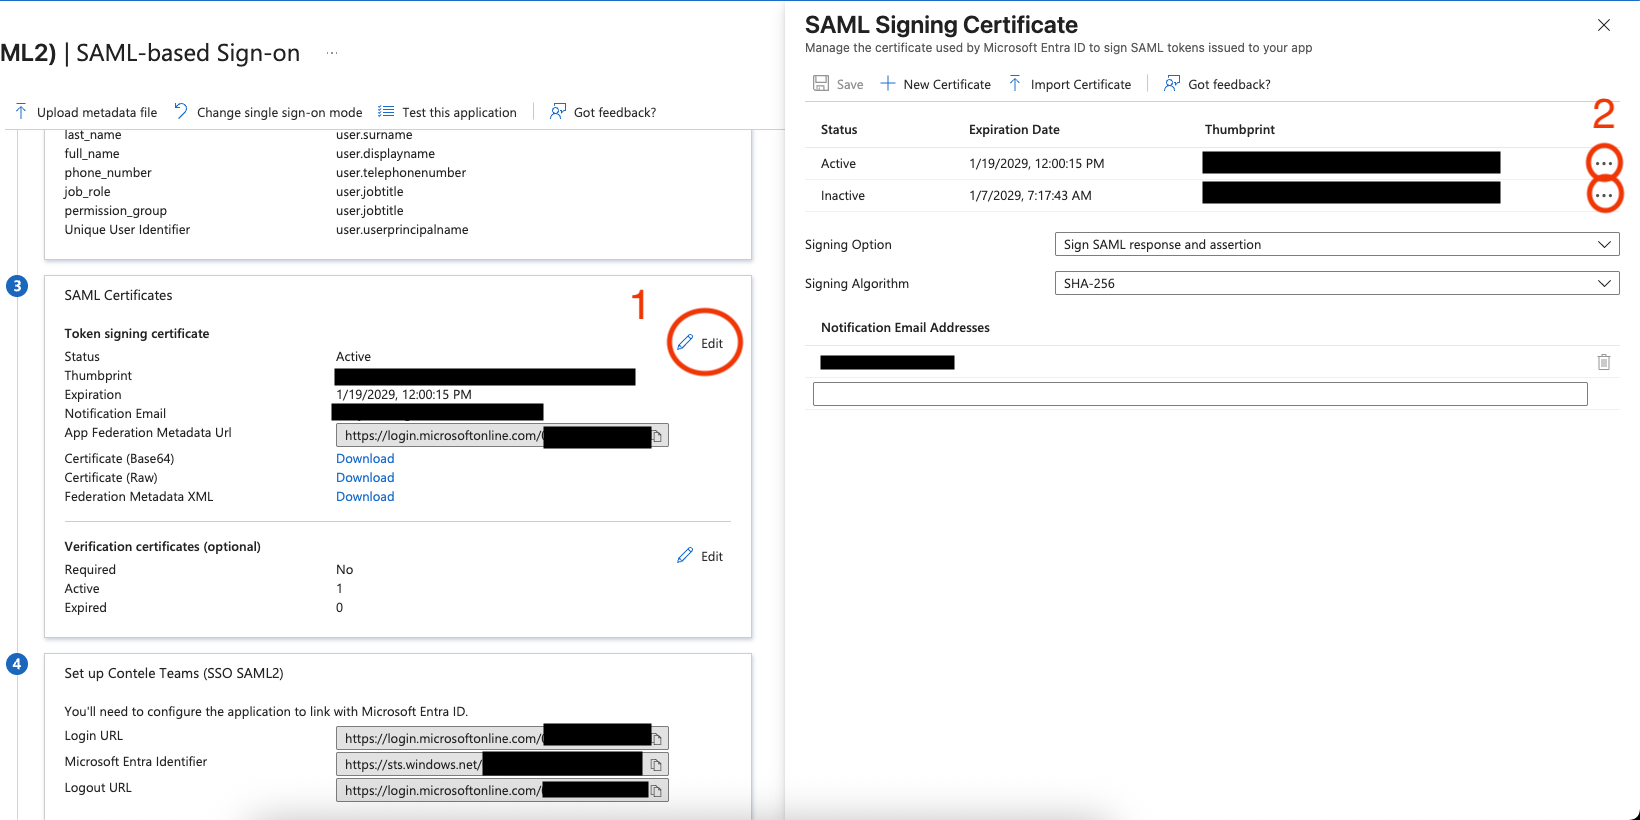1640x820 pixels.
Task: Open more options for Inactive certificate
Action: coord(1603,195)
